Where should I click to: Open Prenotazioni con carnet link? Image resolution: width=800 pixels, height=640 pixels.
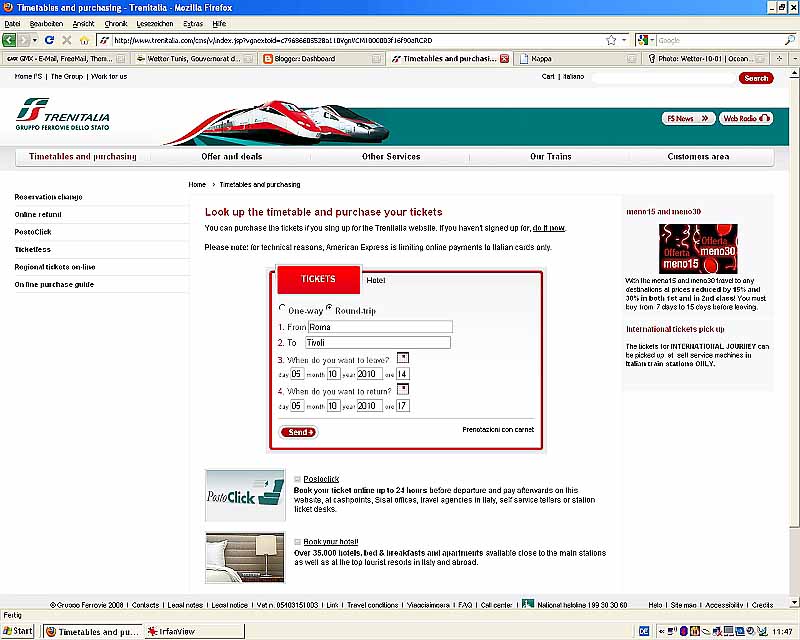pyautogui.click(x=498, y=430)
